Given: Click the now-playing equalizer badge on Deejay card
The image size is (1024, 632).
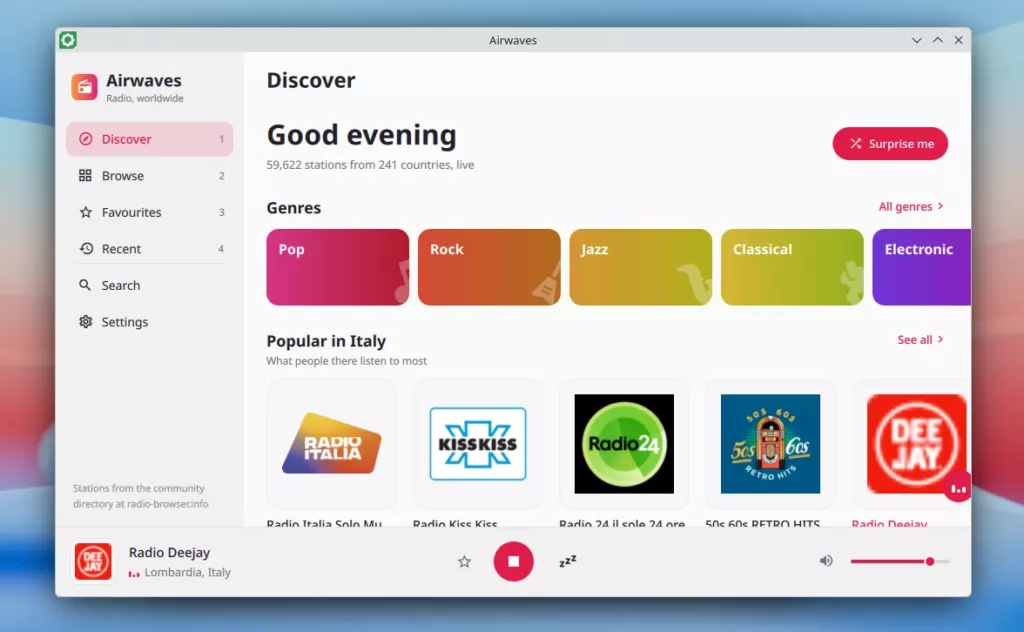Looking at the screenshot, I should point(957,488).
